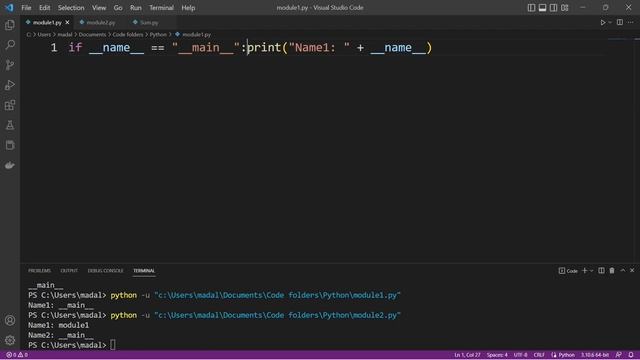
Task: Click the feedback icon in status bar
Action: (619, 355)
